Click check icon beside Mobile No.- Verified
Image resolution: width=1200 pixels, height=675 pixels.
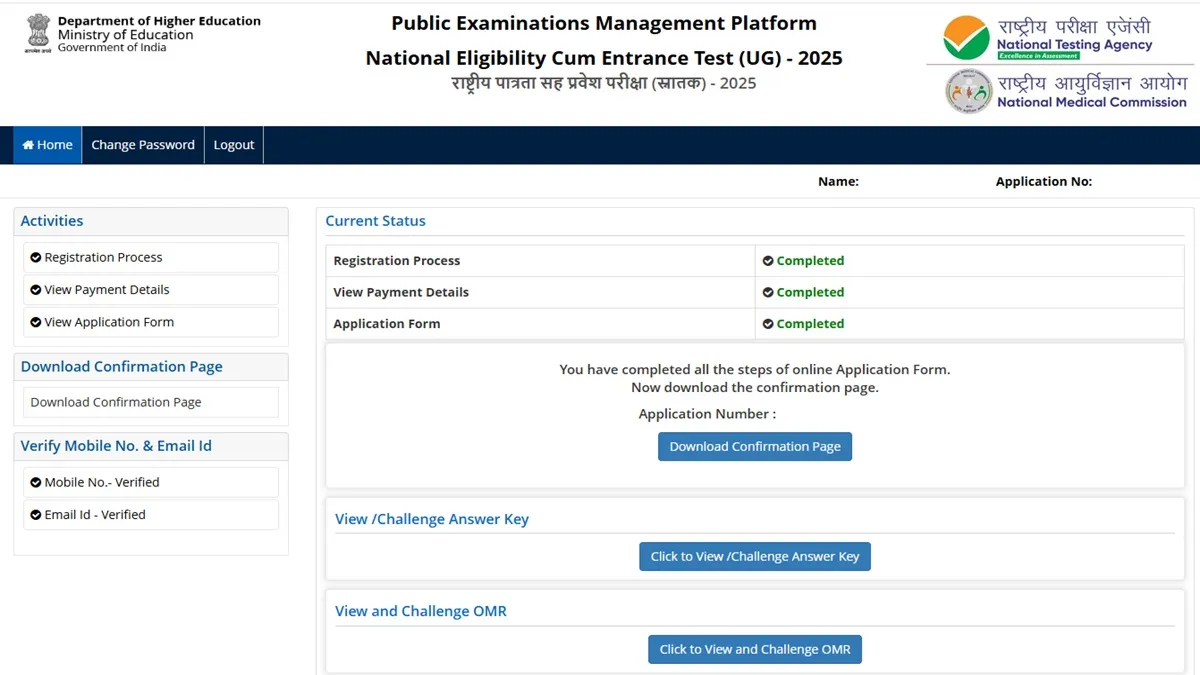36,482
